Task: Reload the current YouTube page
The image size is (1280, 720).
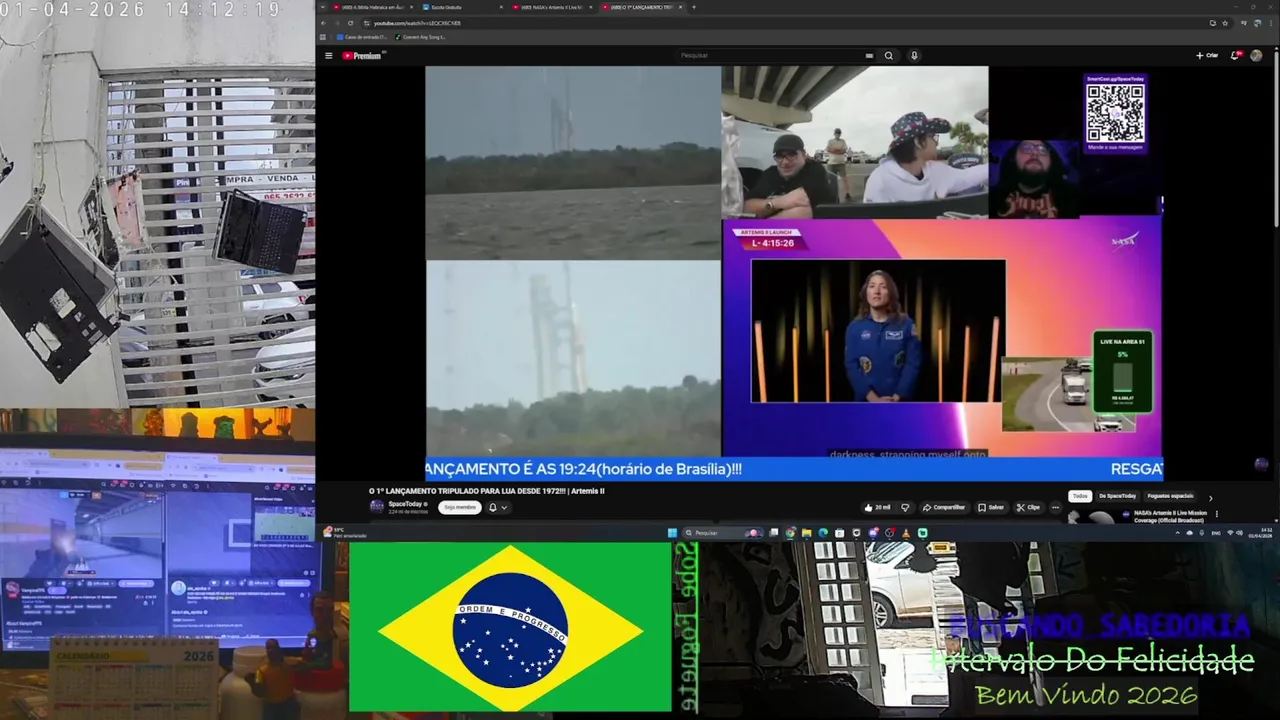Action: coord(351,23)
